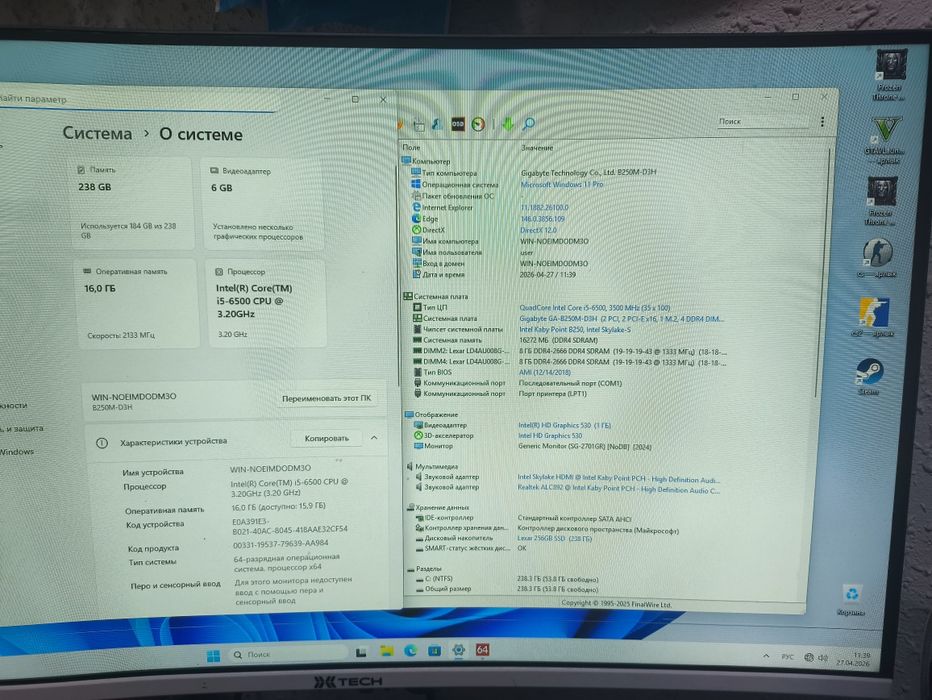Select the Компьютер group in AIDA64
The width and height of the screenshot is (932, 700).
426,161
